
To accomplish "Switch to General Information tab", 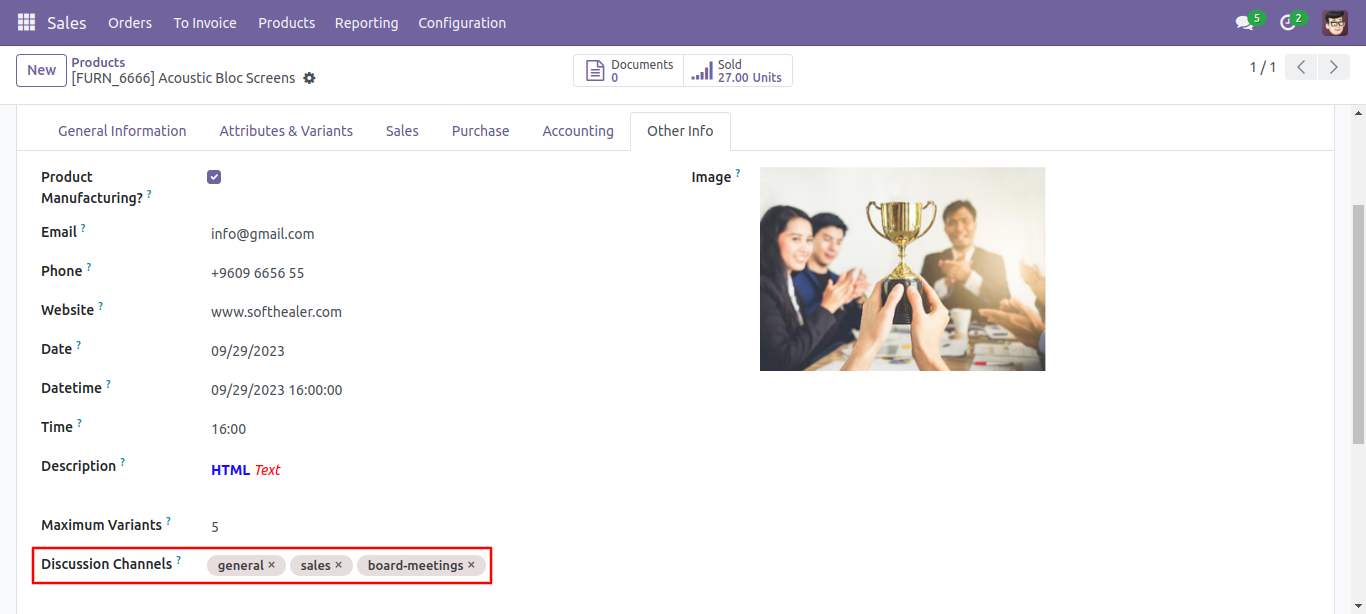I will (122, 131).
